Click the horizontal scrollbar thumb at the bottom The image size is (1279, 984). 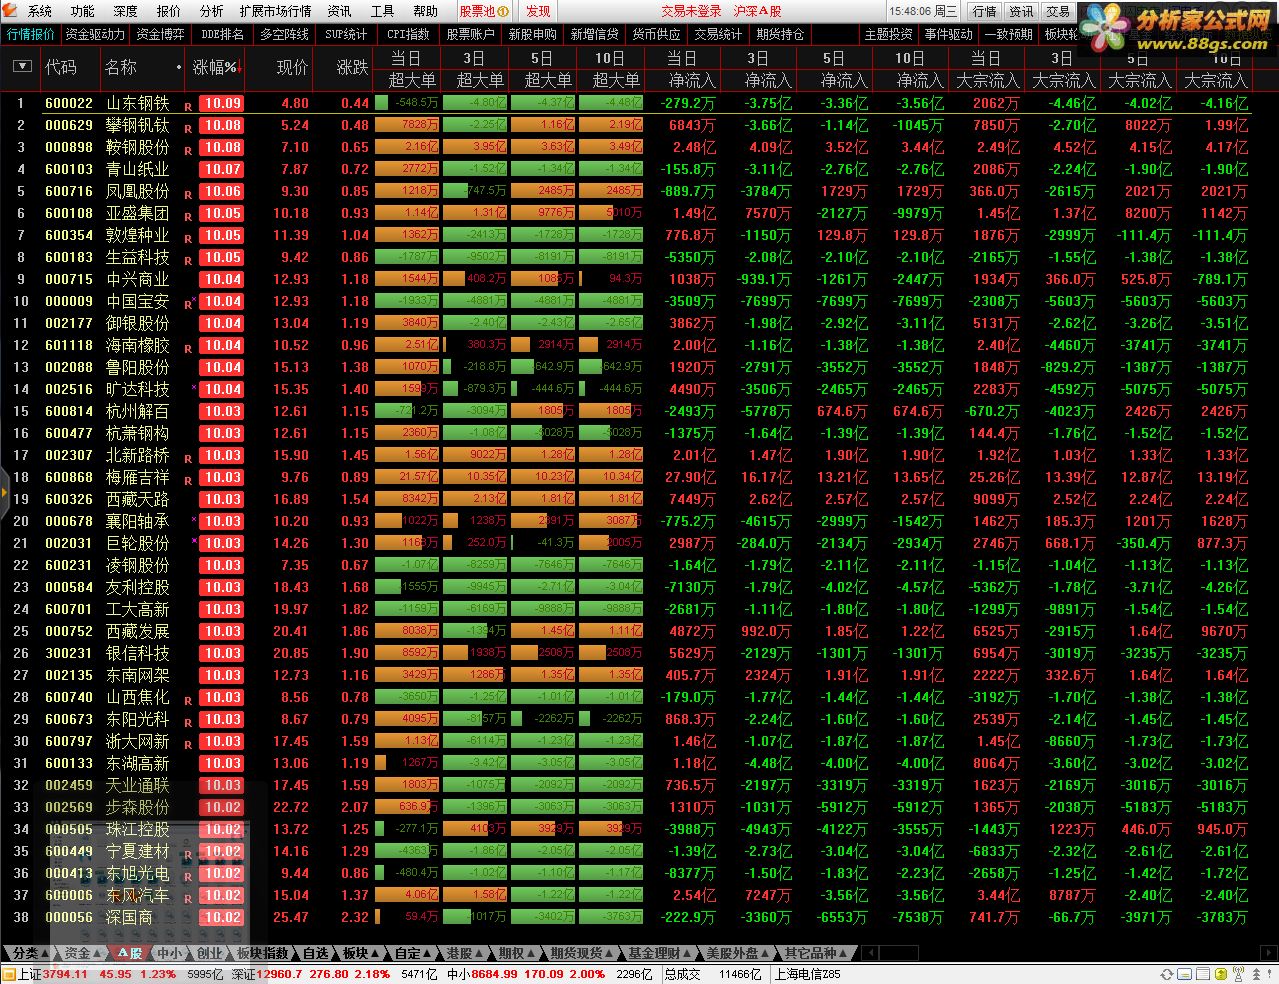pyautogui.click(x=900, y=953)
